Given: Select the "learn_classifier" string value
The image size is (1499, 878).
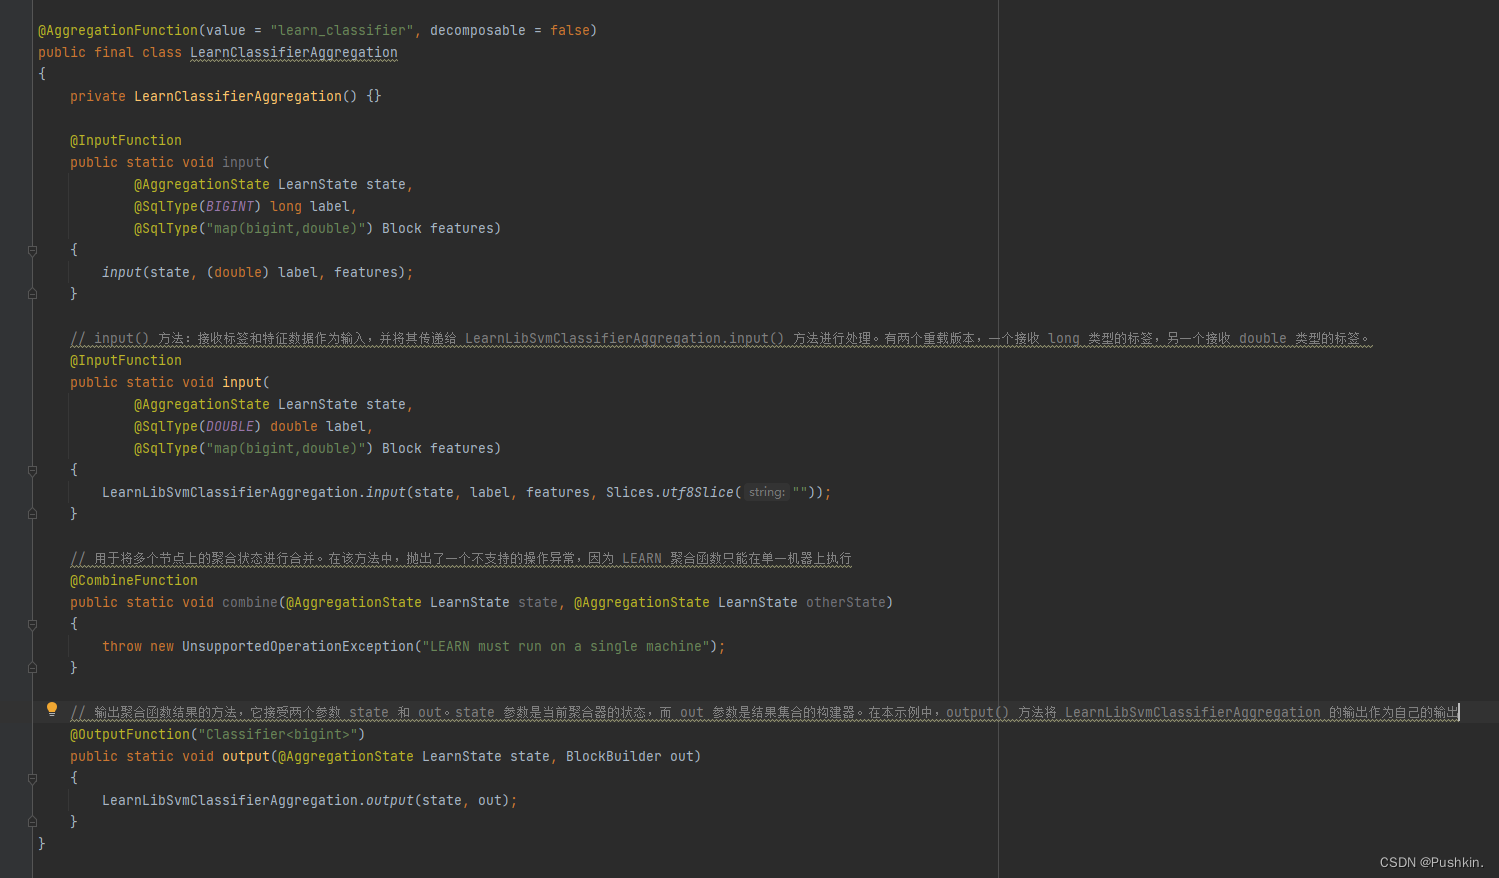Looking at the screenshot, I should click(342, 31).
